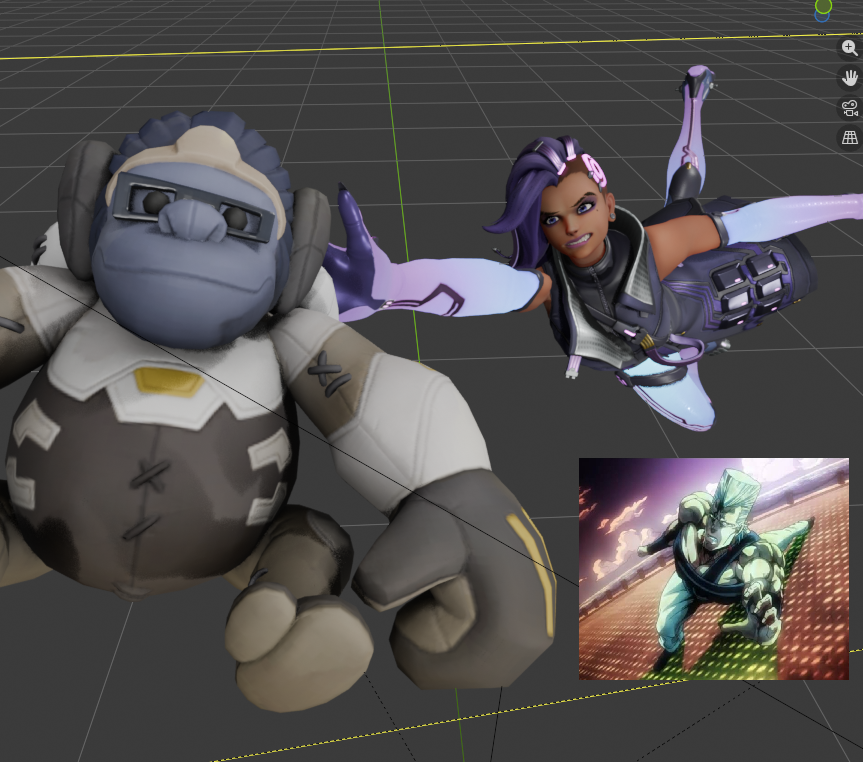
Task: Click the green Y-axis gizmo circle
Action: click(x=823, y=6)
